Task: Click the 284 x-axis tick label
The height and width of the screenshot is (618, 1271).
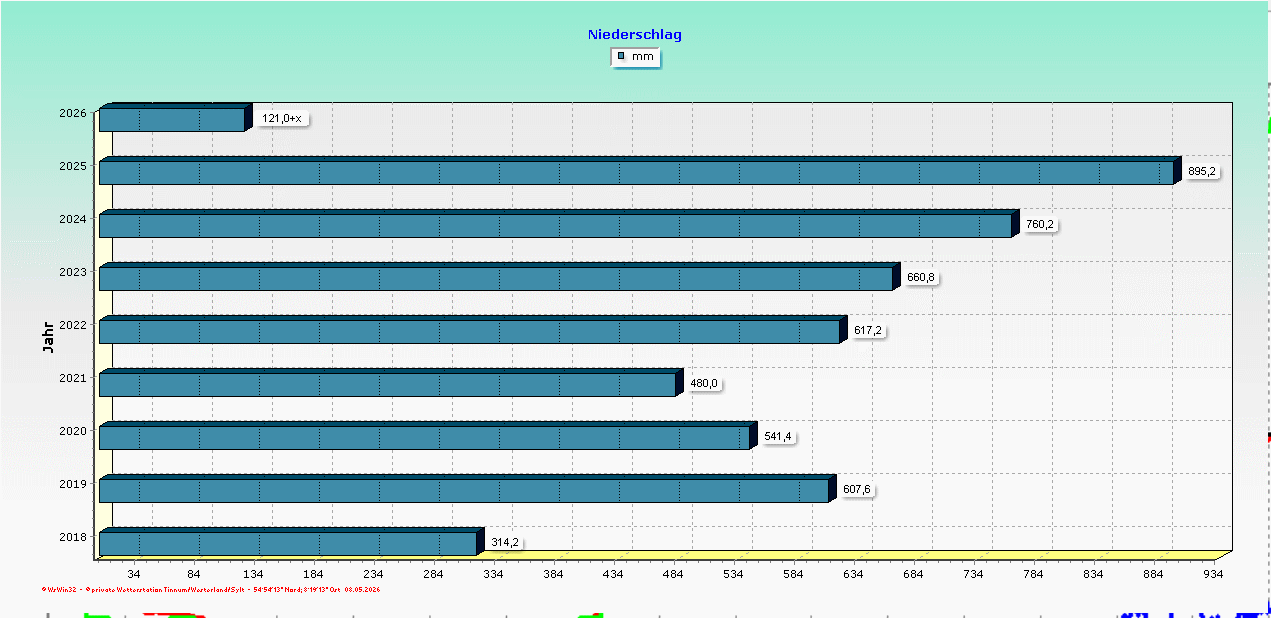Action: click(x=433, y=574)
